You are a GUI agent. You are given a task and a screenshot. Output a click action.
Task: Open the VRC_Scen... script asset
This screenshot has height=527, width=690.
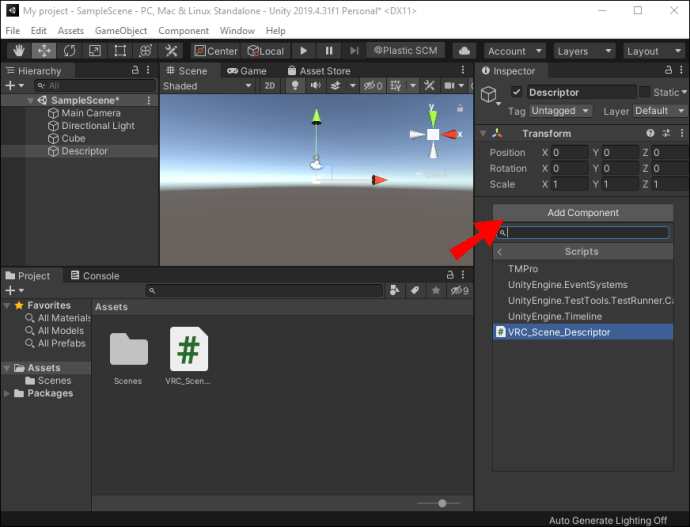click(x=188, y=355)
